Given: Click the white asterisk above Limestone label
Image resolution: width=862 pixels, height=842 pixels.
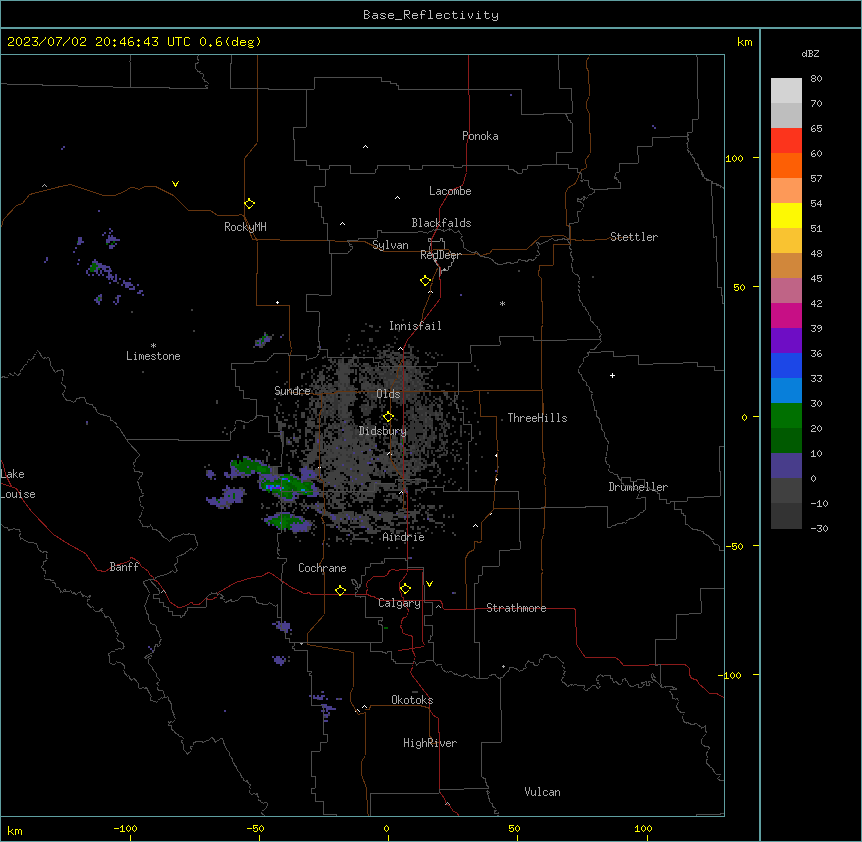Looking at the screenshot, I should click(153, 345).
